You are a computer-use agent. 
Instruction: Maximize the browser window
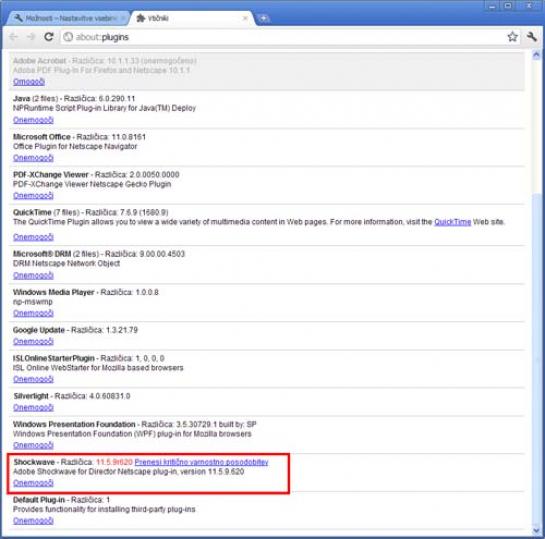pyautogui.click(x=508, y=6)
